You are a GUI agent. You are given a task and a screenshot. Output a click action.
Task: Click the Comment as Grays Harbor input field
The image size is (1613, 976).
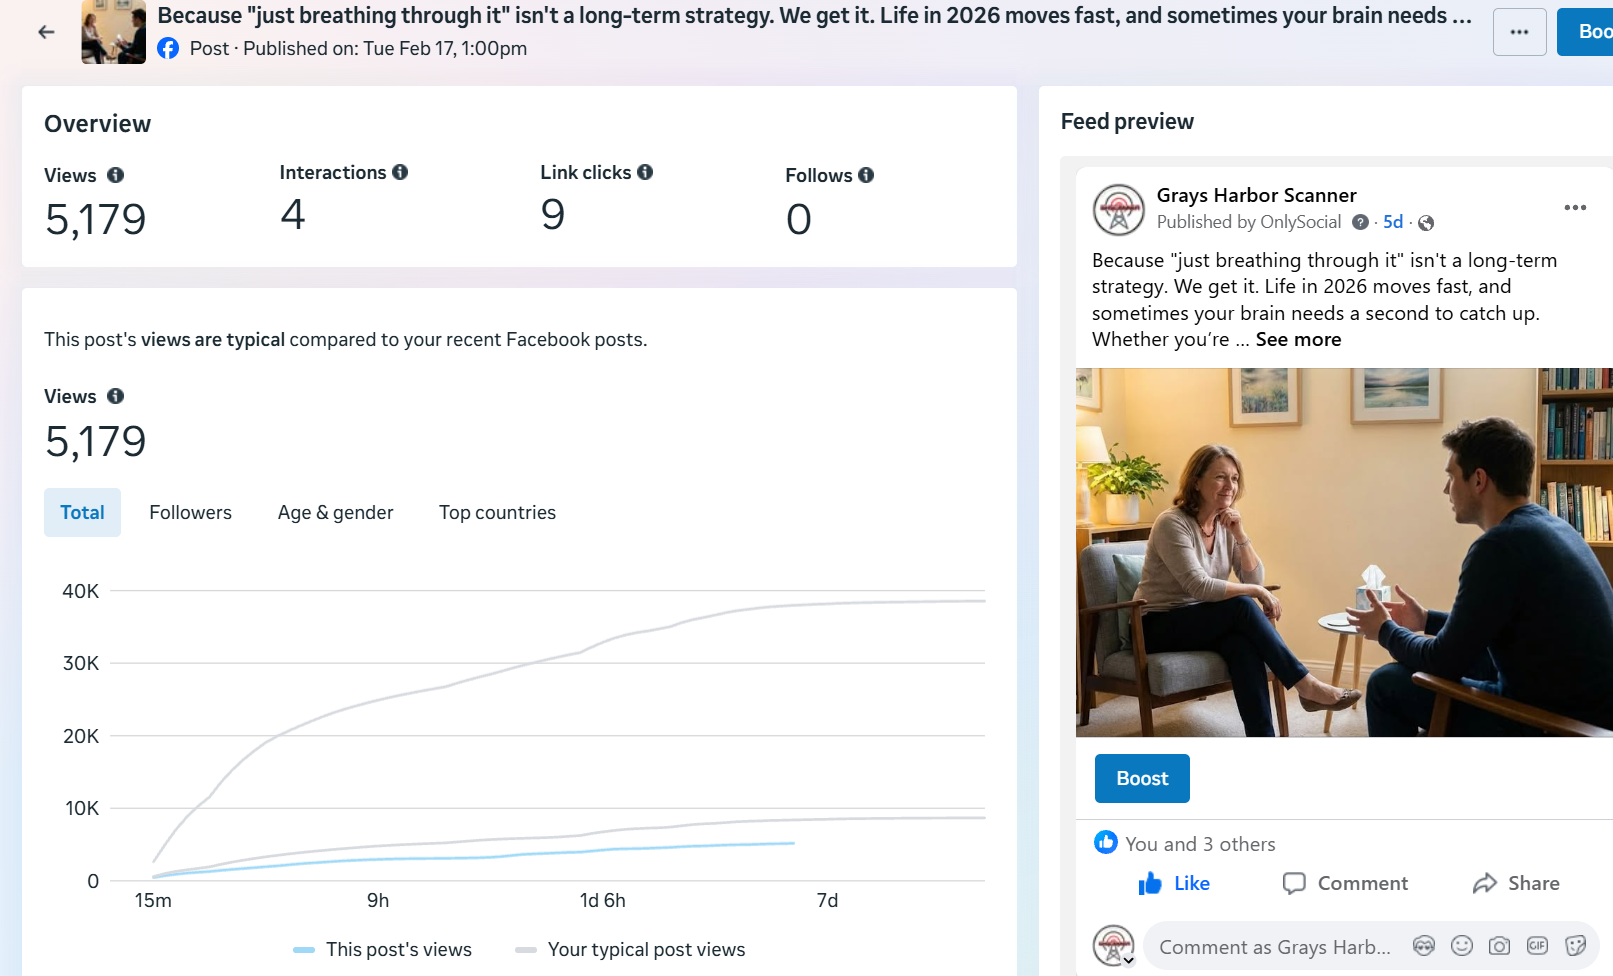(x=1274, y=947)
